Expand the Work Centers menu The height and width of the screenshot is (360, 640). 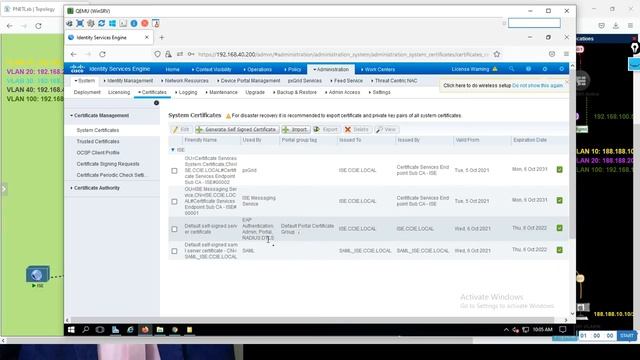click(378, 69)
